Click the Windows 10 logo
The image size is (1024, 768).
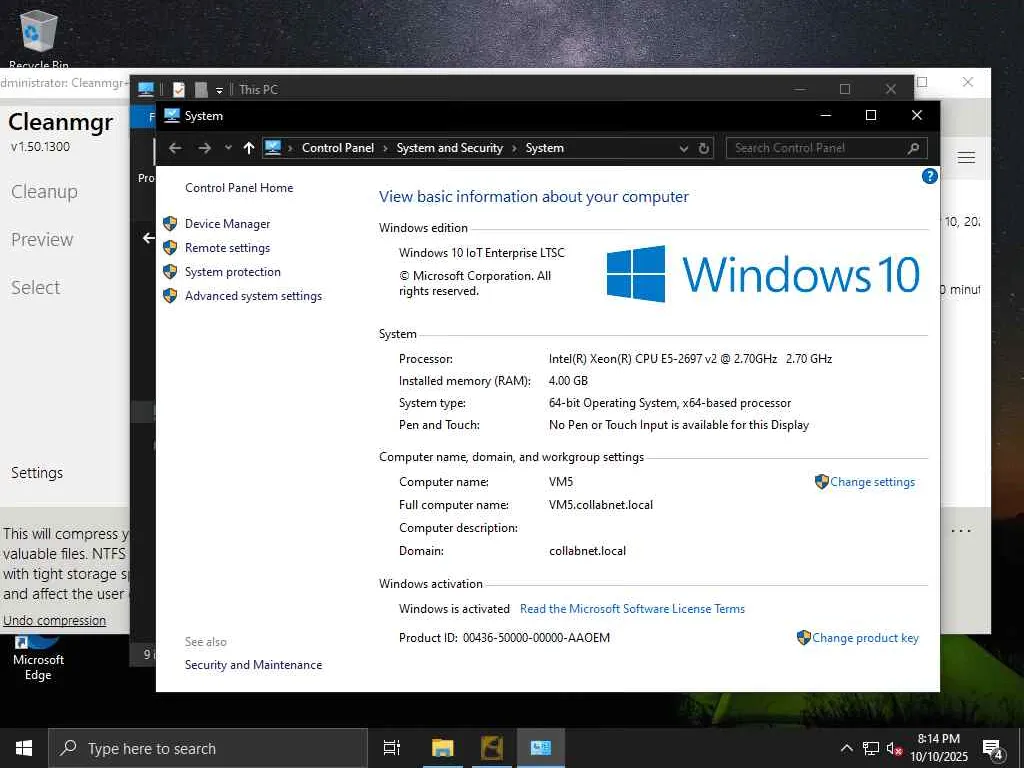point(763,274)
